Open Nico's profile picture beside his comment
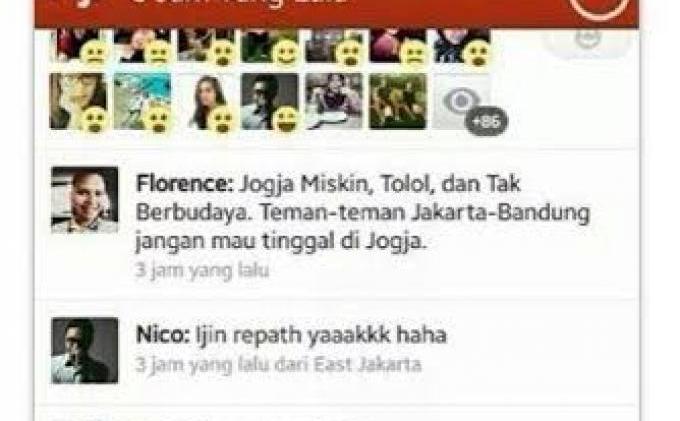This screenshot has height=421, width=680. click(85, 350)
